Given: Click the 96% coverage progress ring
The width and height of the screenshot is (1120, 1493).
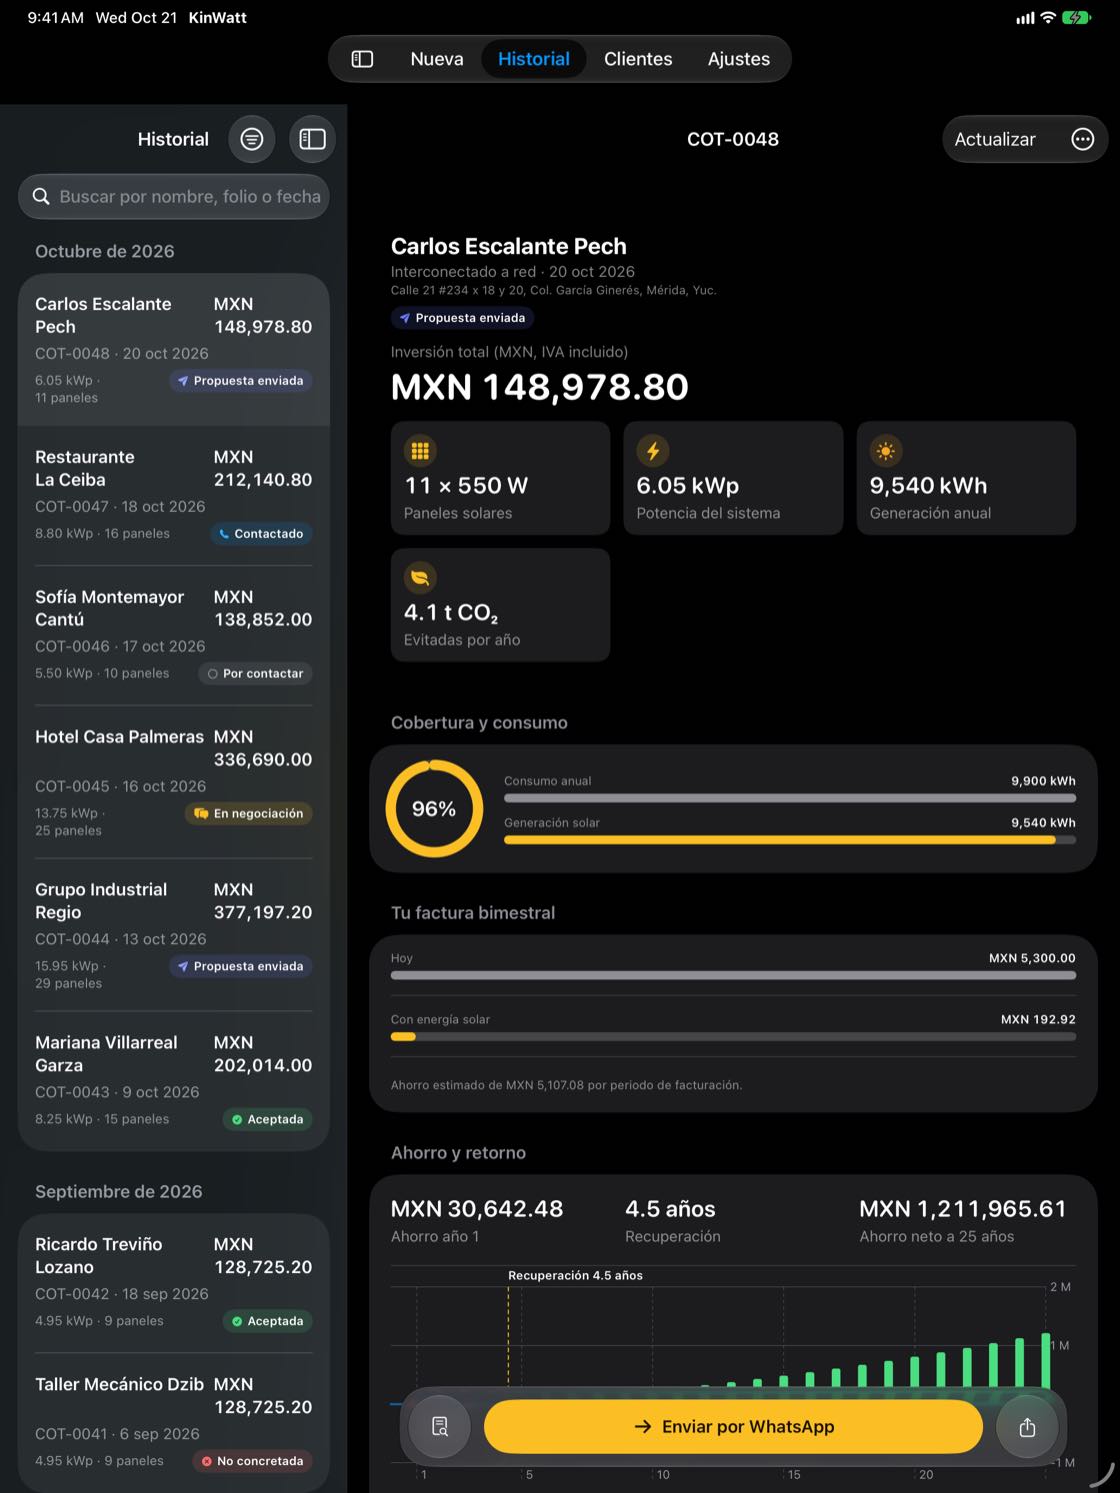Looking at the screenshot, I should point(434,808).
